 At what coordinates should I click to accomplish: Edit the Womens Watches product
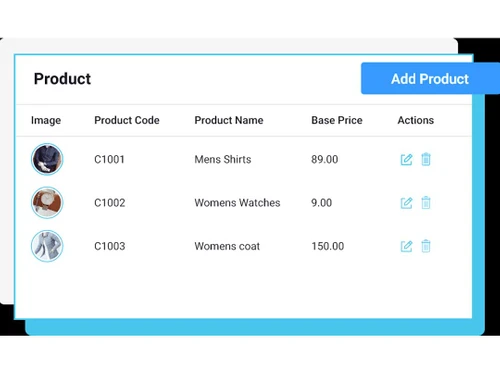pyautogui.click(x=406, y=203)
